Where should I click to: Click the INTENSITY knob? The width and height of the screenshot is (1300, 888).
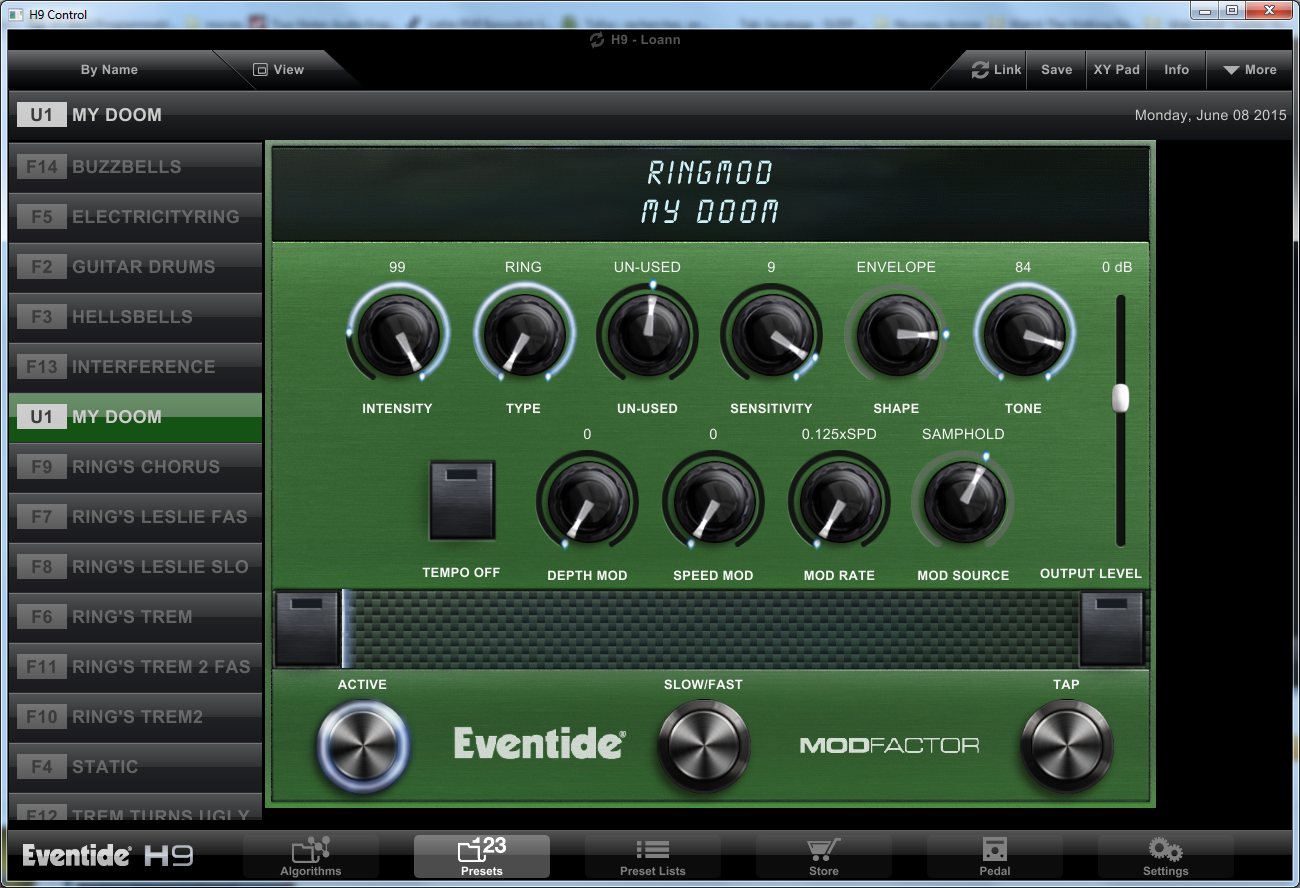[x=398, y=334]
